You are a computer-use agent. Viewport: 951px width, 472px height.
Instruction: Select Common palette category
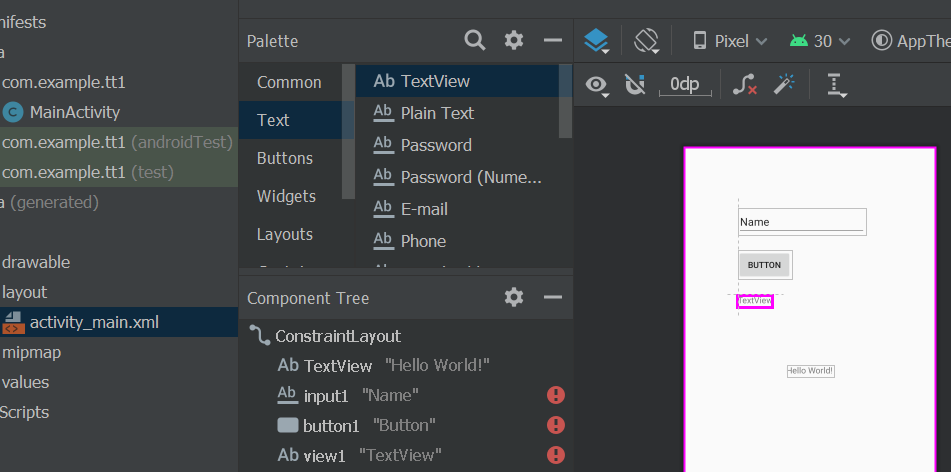pyautogui.click(x=290, y=83)
